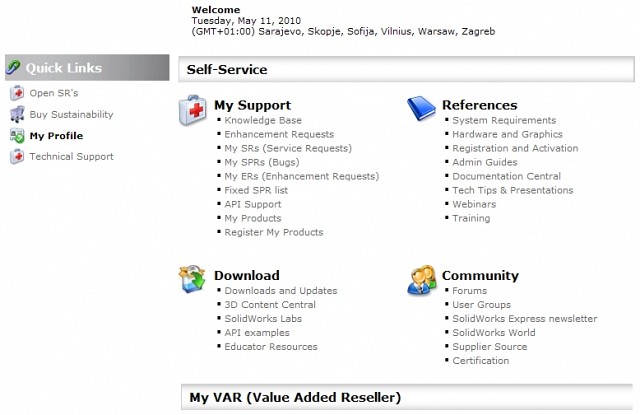Click the first-aid icon beside Open SR's
This screenshot has height=415, width=640.
[x=17, y=93]
